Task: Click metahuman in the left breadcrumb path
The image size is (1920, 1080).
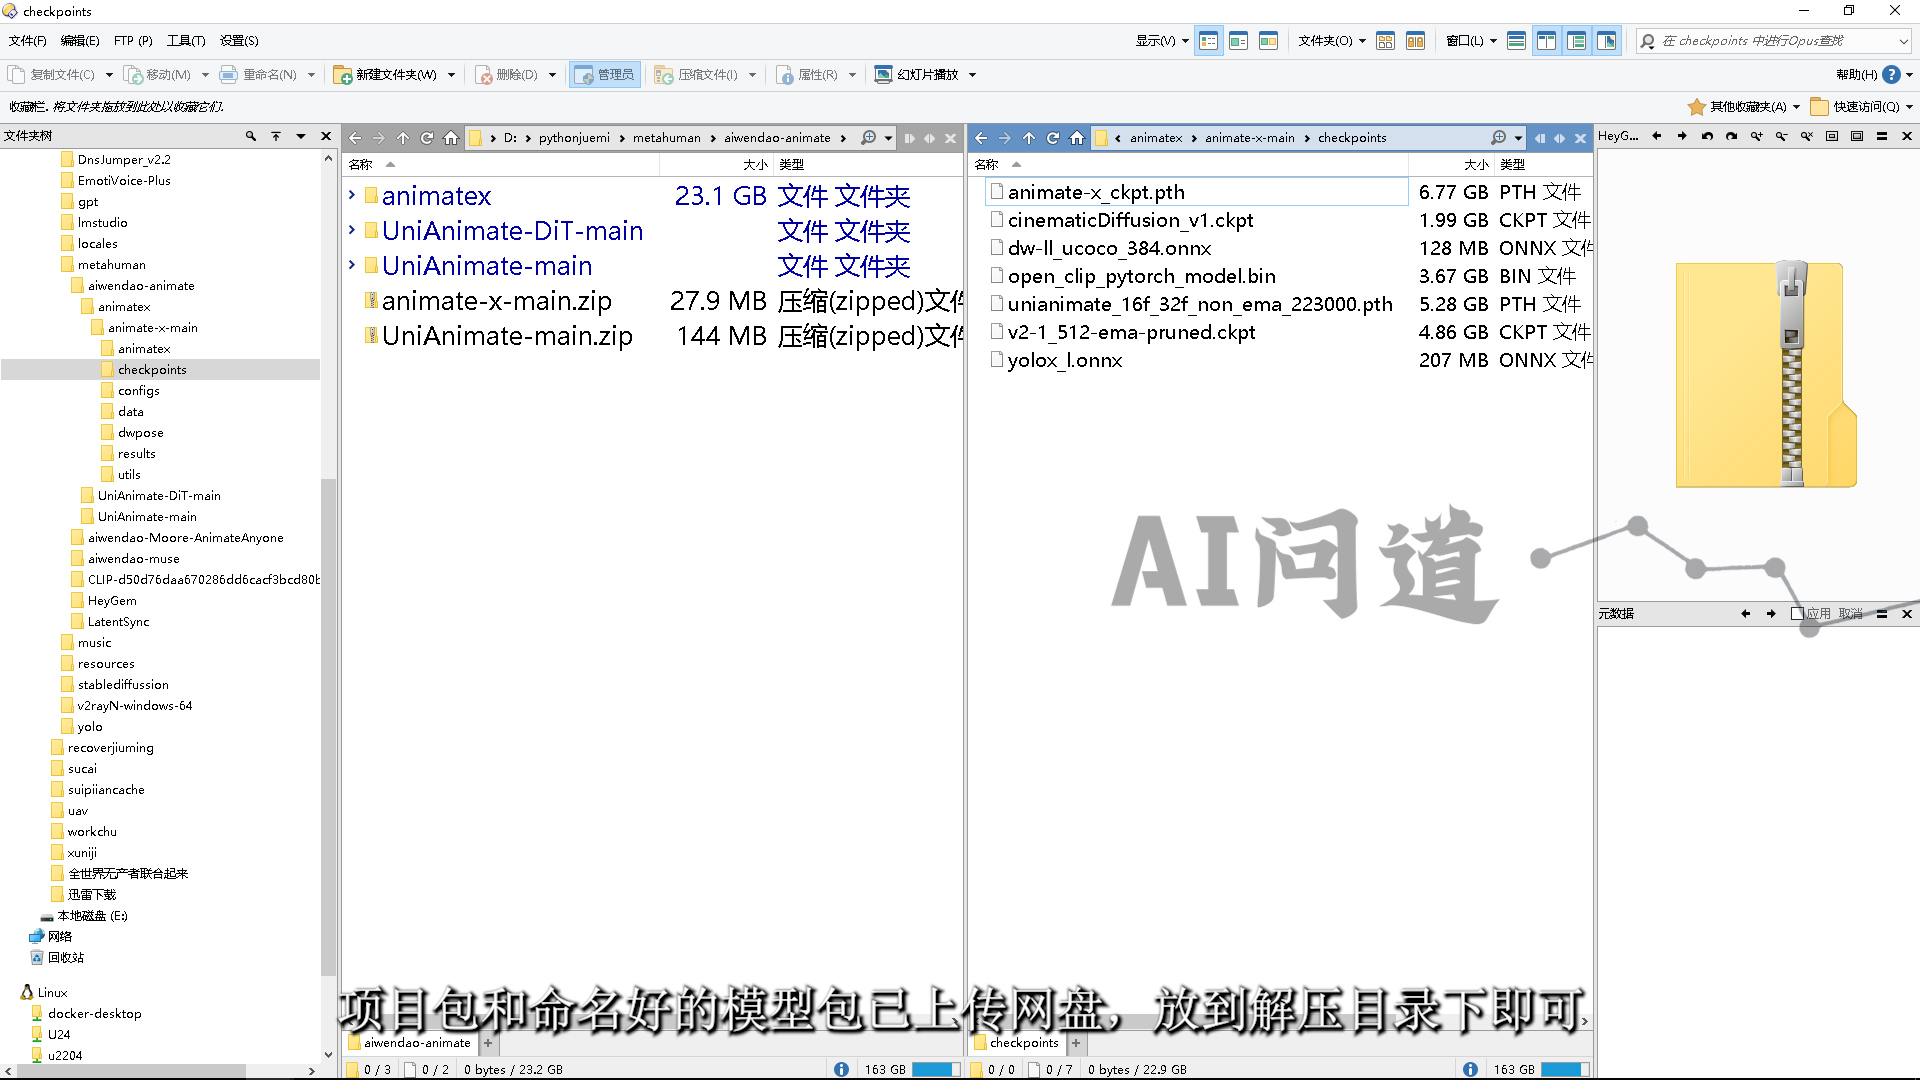Action: [666, 138]
